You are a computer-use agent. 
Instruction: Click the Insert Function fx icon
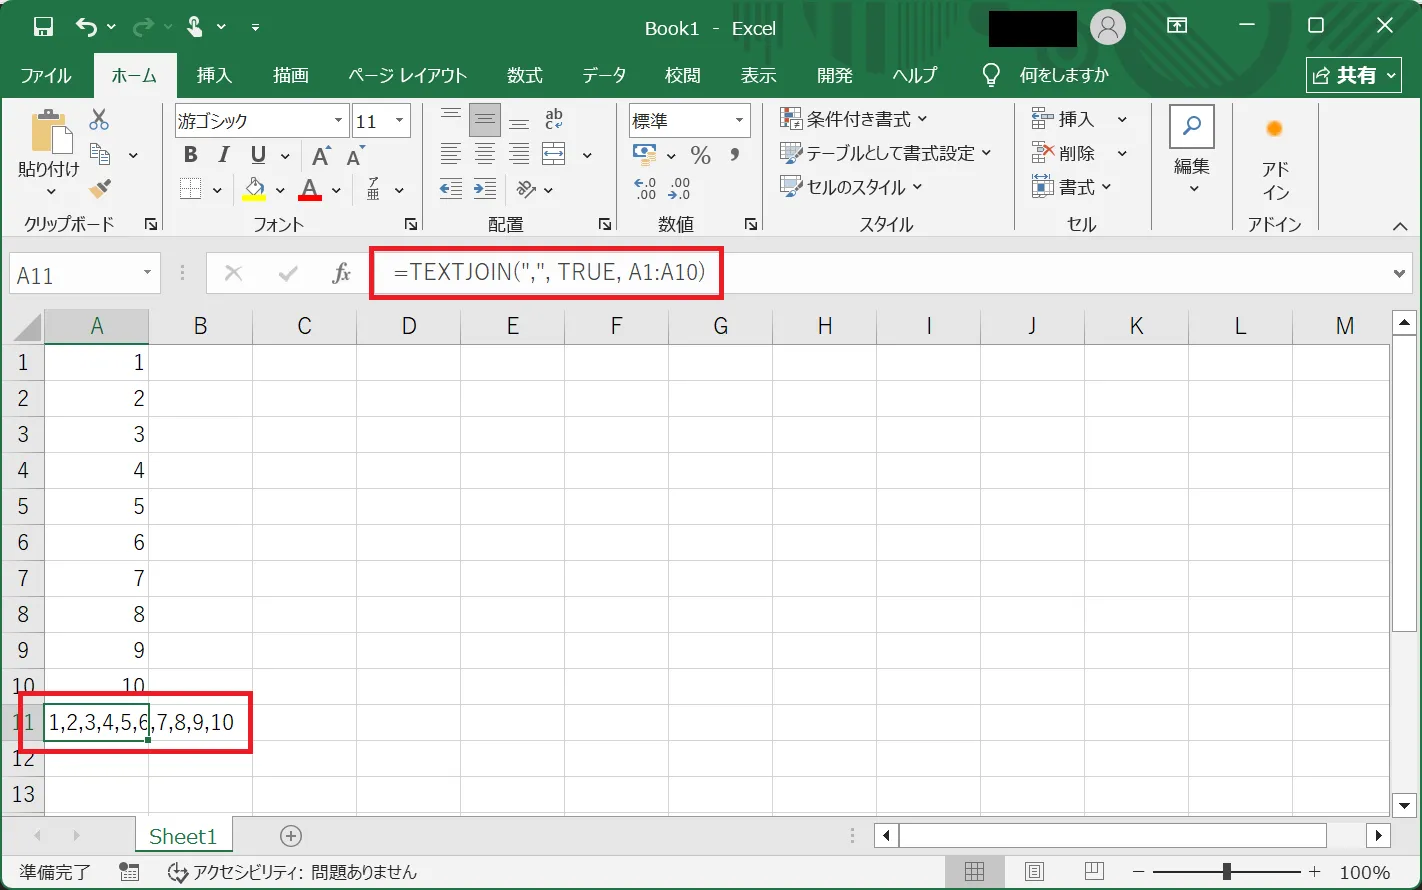(341, 274)
